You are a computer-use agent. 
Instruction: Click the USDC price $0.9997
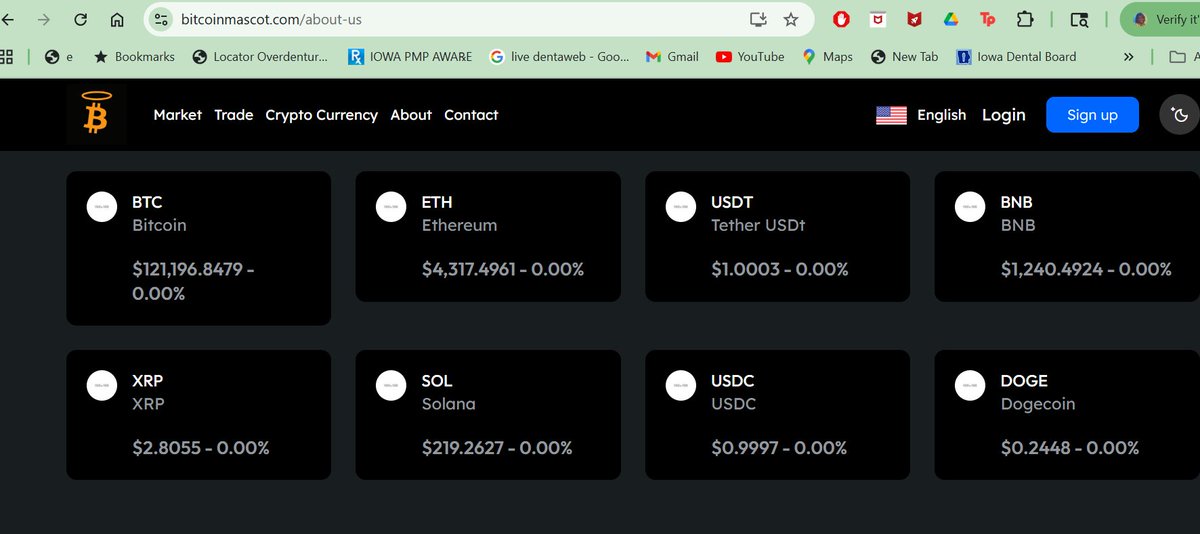point(745,448)
